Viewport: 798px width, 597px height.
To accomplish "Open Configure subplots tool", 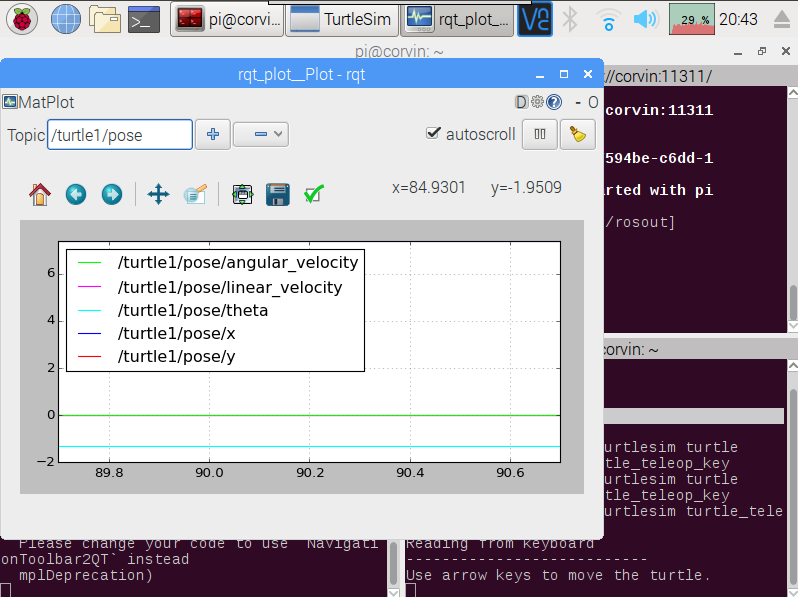I will click(242, 194).
